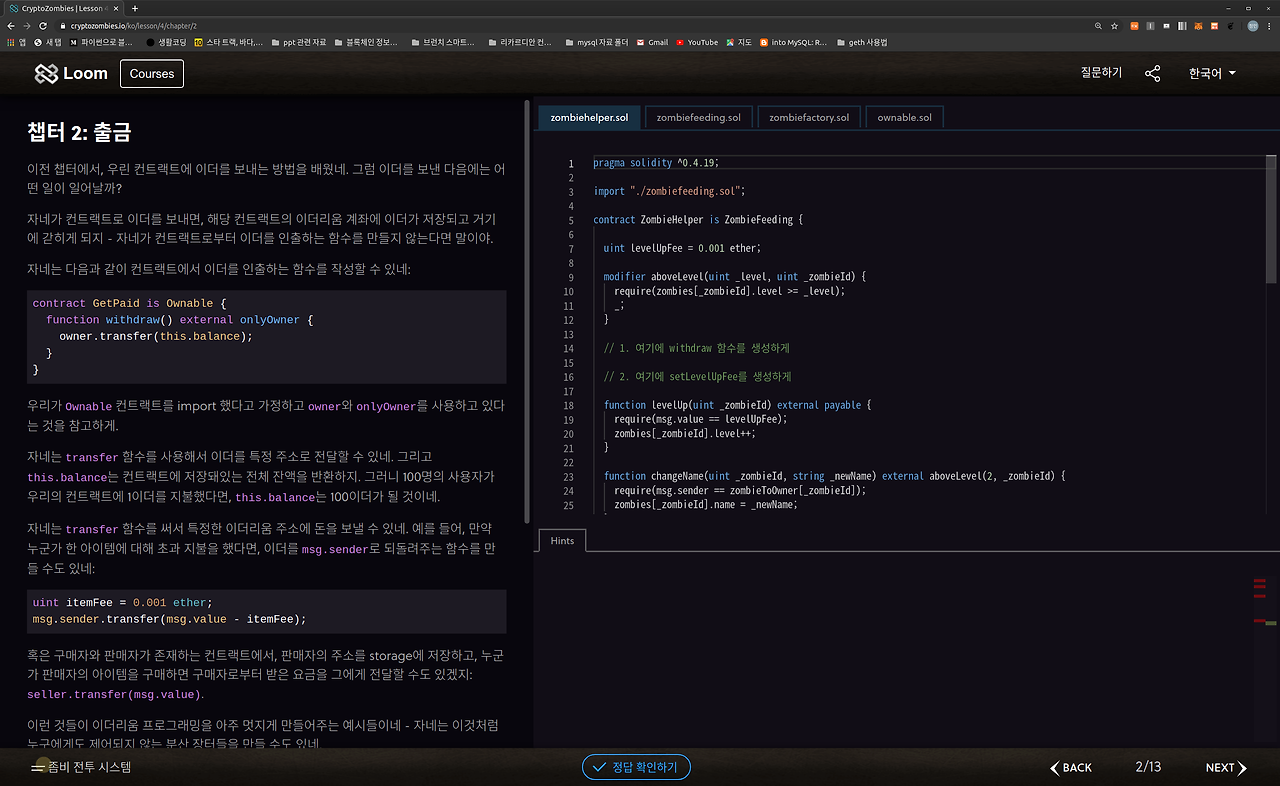Click the zoom magnifier icon in address bar

[x=1099, y=25]
